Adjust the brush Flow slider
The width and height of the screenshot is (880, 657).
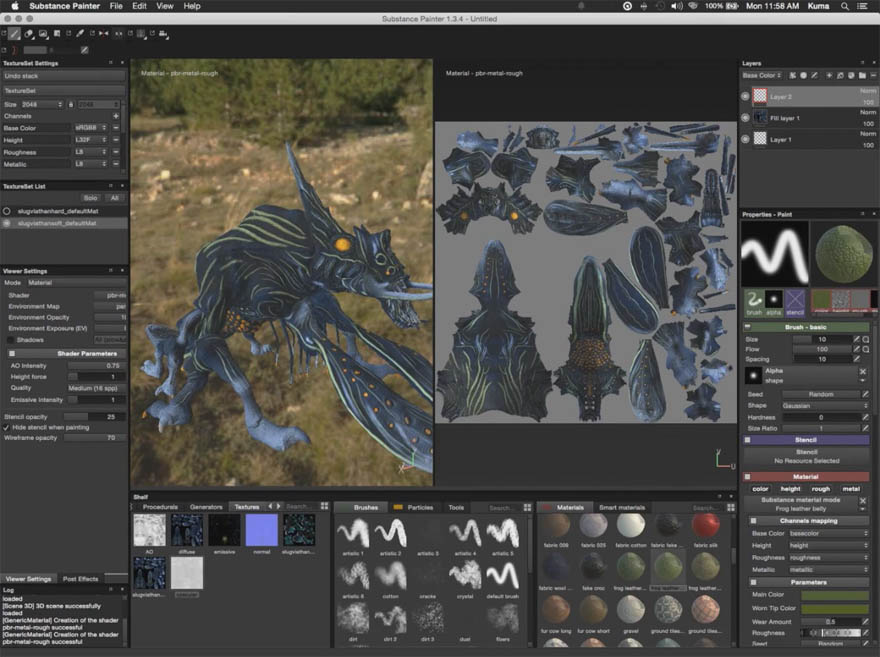coord(822,349)
